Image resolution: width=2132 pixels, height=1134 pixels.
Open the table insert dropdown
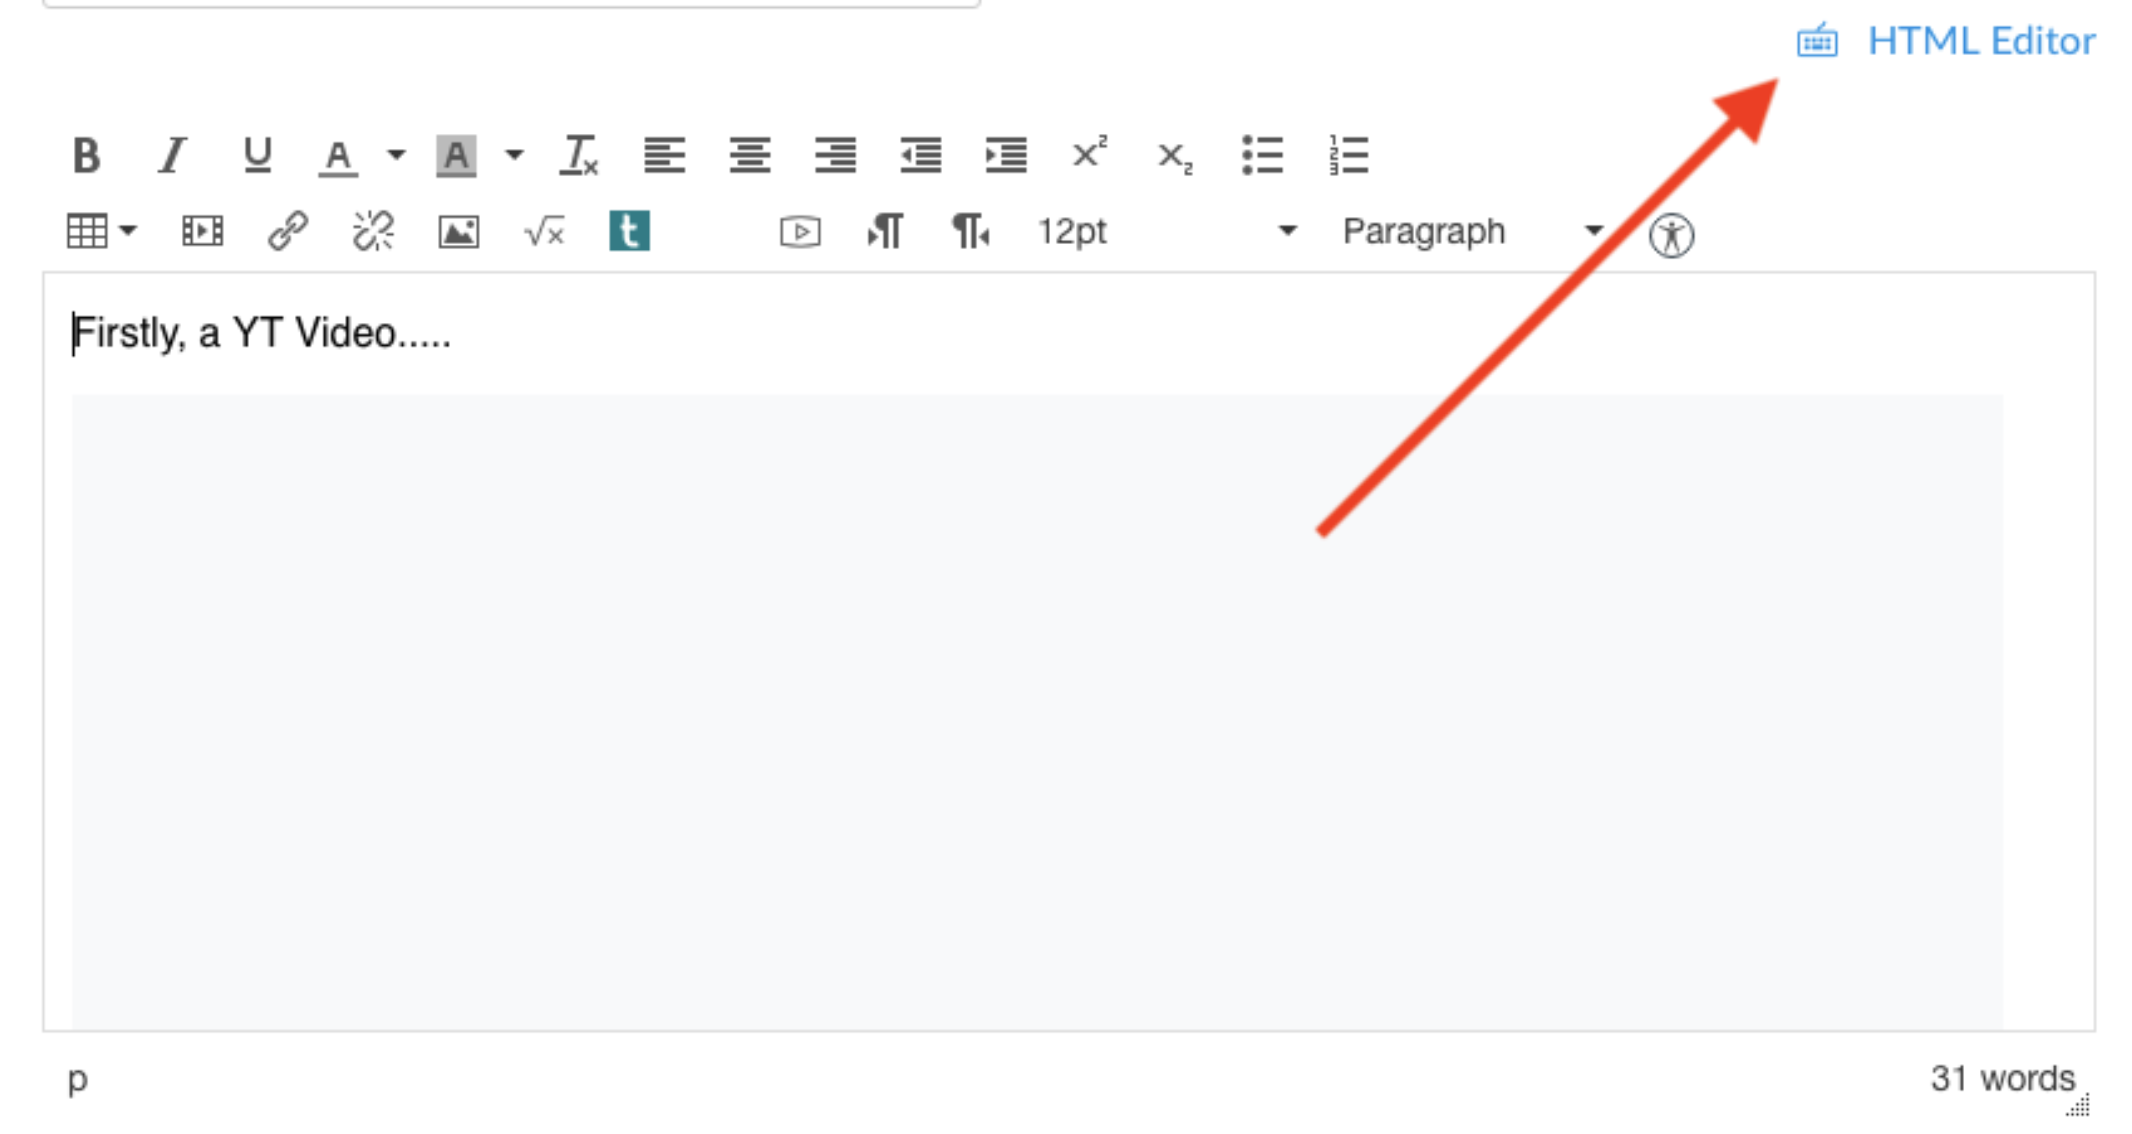[x=101, y=232]
